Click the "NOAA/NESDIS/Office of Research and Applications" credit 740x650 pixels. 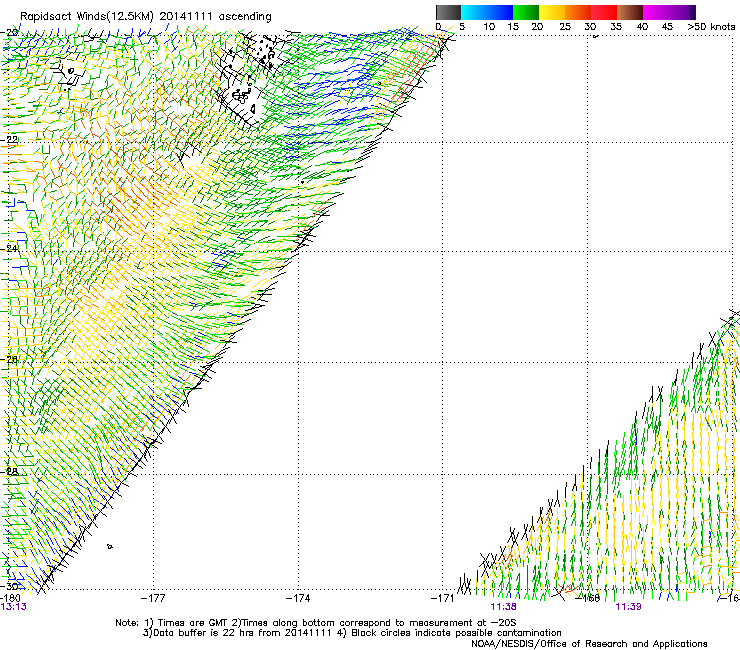coord(589,644)
